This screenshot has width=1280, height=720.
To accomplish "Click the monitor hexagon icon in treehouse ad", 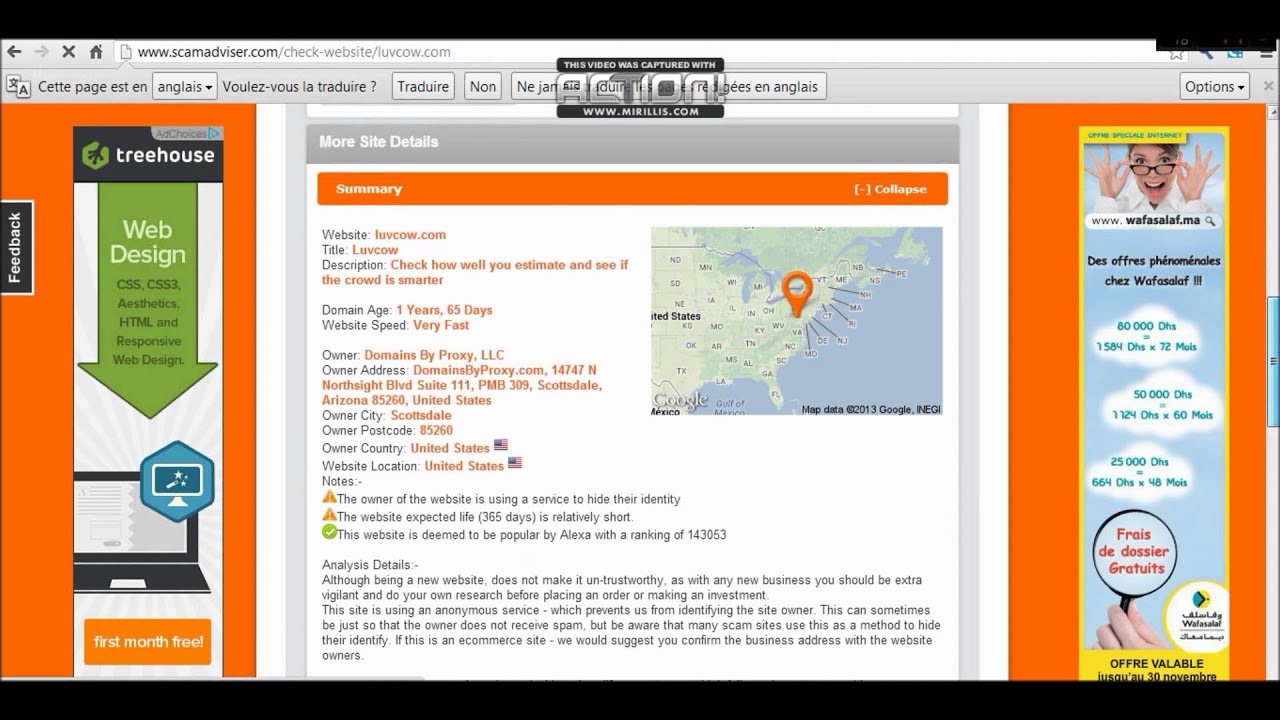I will [x=177, y=481].
